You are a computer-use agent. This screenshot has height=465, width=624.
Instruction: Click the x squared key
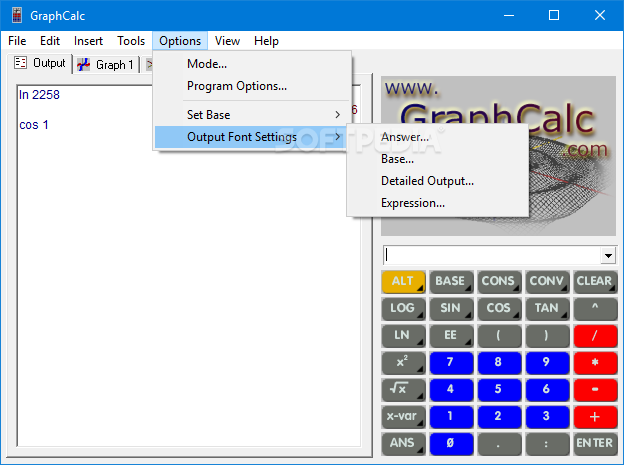403,363
